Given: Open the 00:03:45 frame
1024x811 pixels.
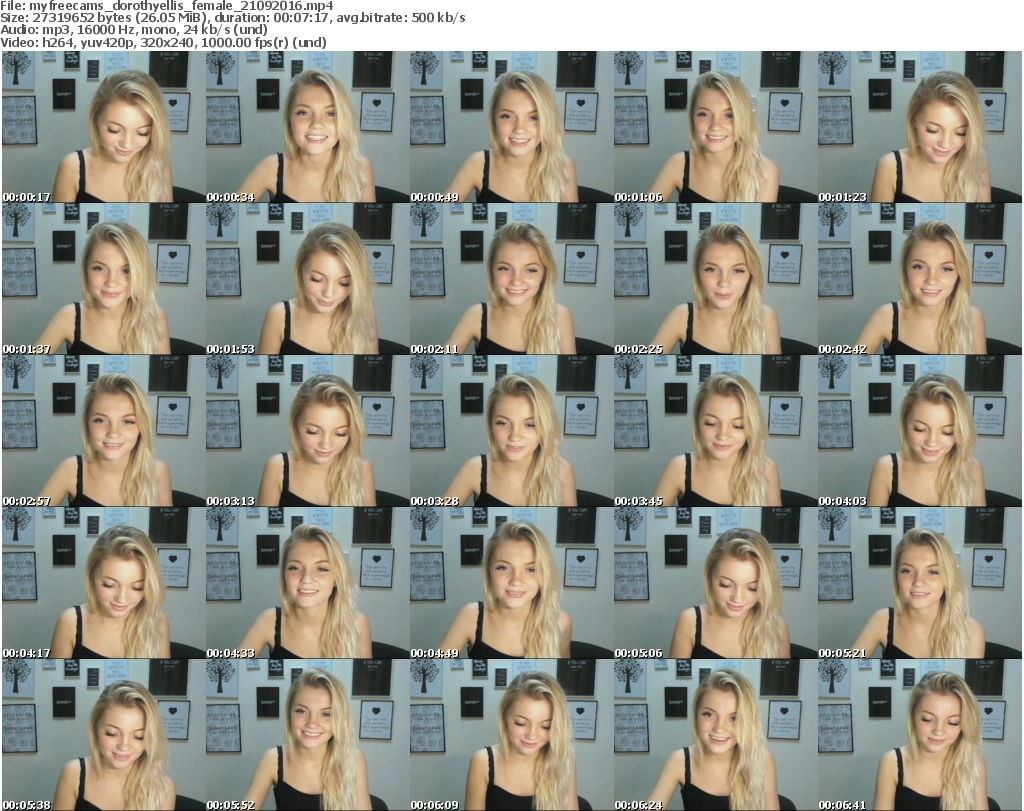Looking at the screenshot, I should click(x=715, y=431).
